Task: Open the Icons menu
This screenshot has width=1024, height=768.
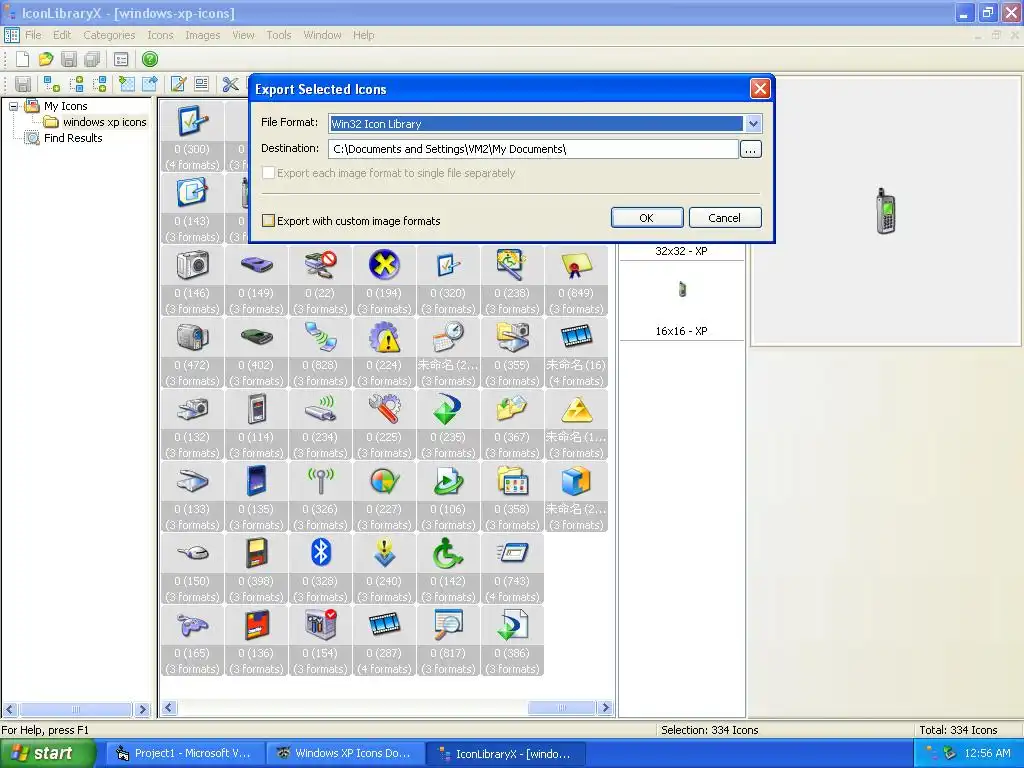Action: 160,35
